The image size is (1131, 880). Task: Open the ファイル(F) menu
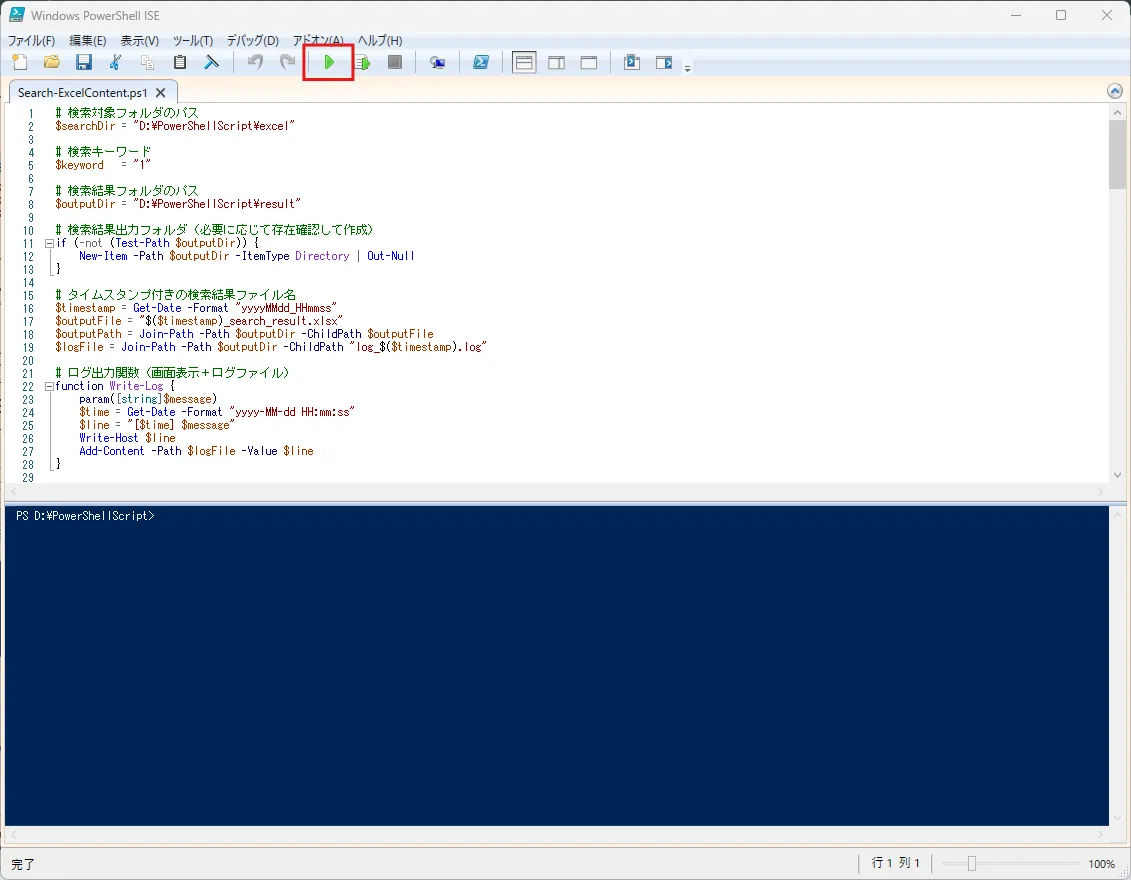31,40
